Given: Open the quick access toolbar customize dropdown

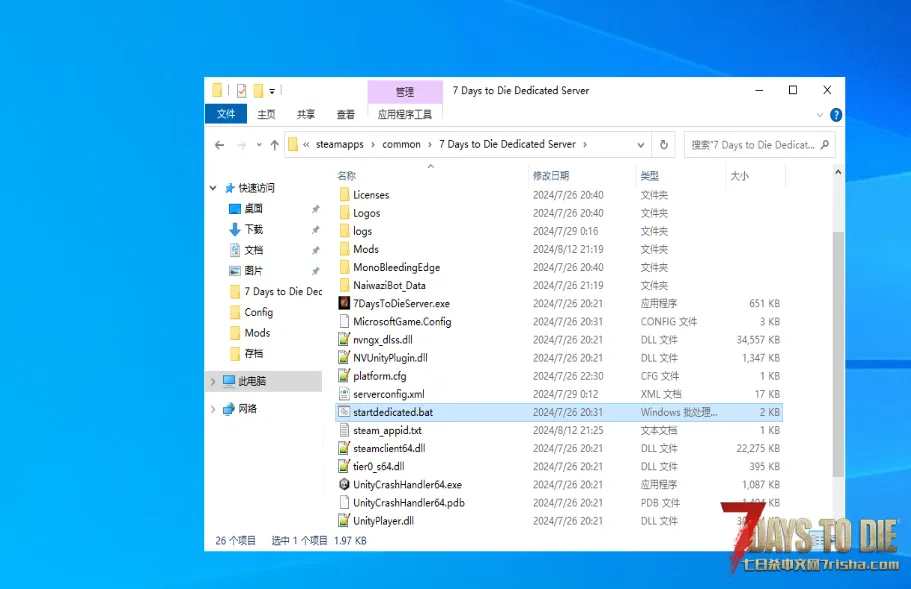Looking at the screenshot, I should click(x=272, y=91).
